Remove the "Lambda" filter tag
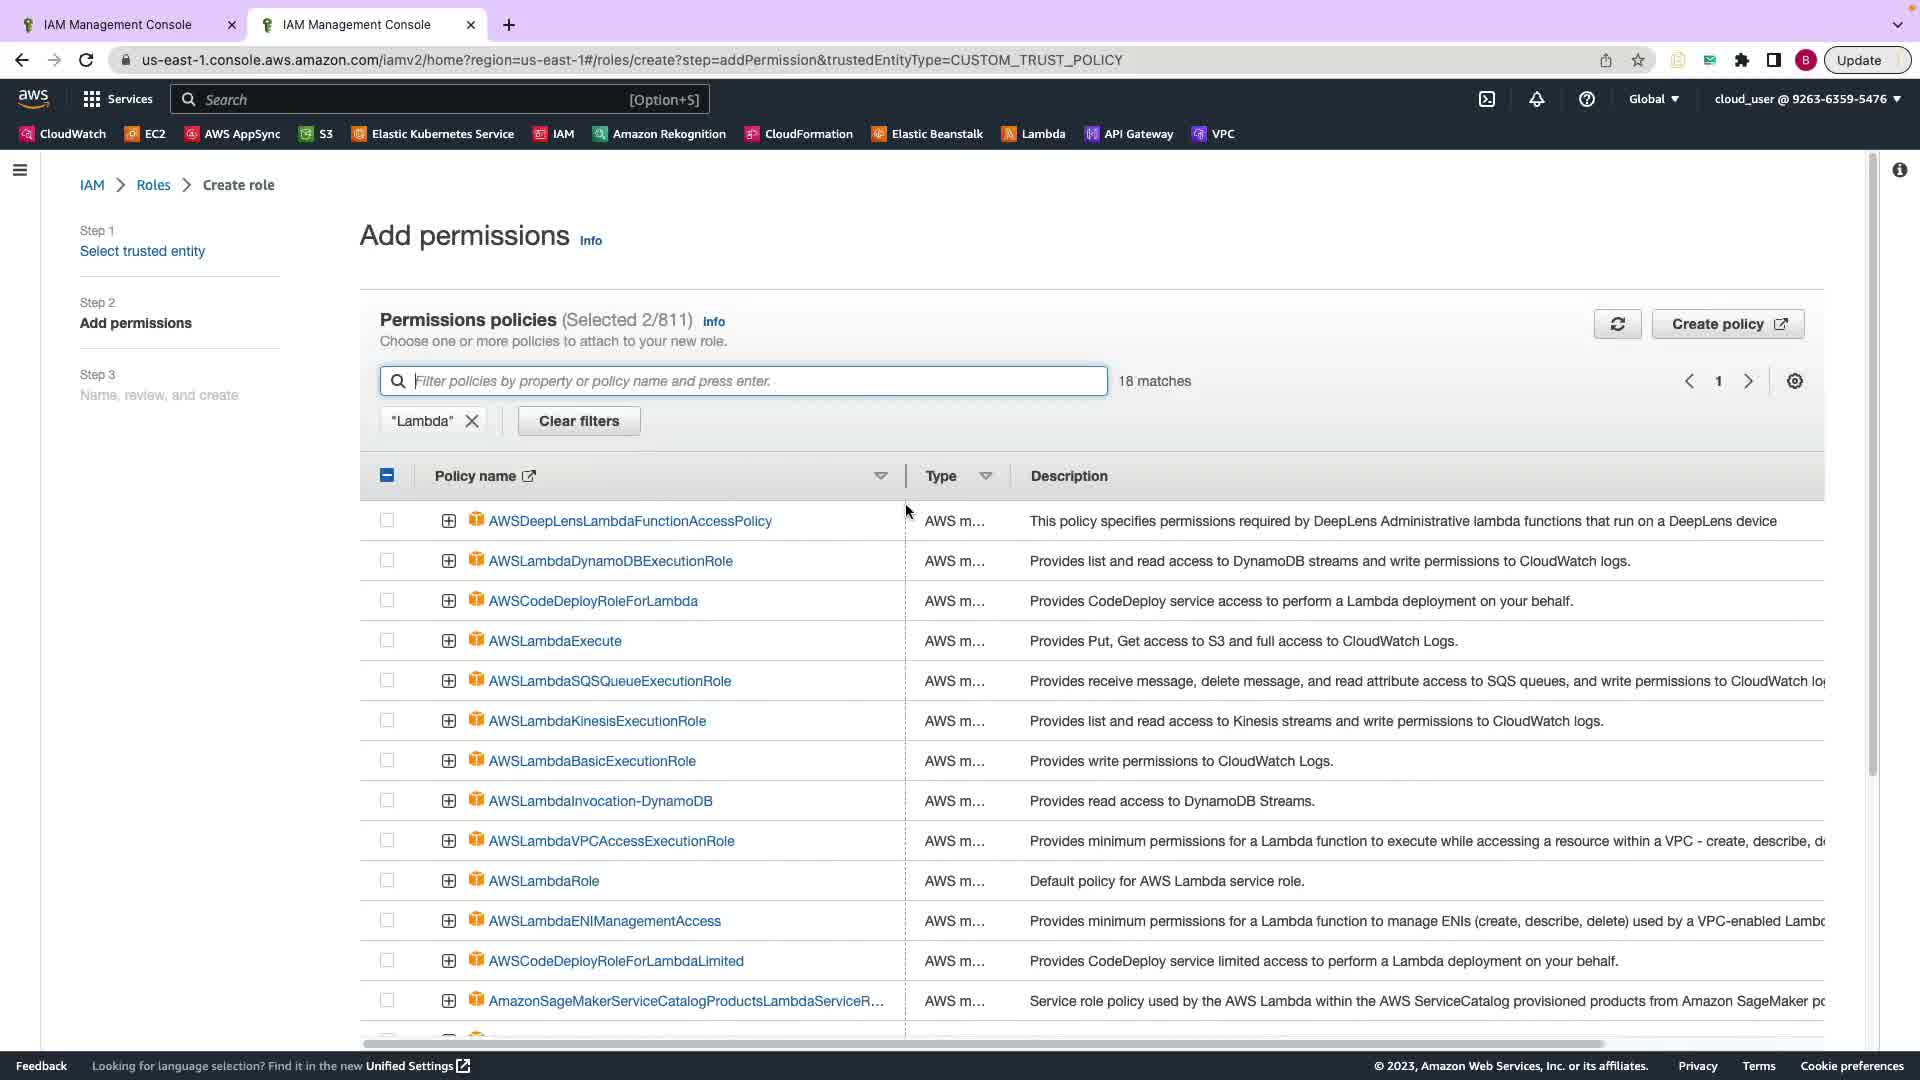 click(x=472, y=421)
